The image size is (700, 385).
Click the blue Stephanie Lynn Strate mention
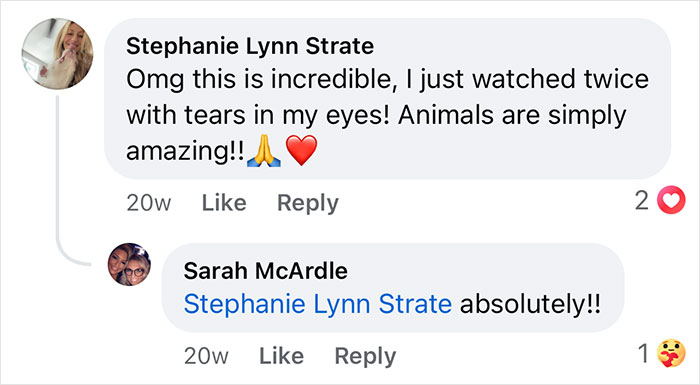pyautogui.click(x=318, y=304)
